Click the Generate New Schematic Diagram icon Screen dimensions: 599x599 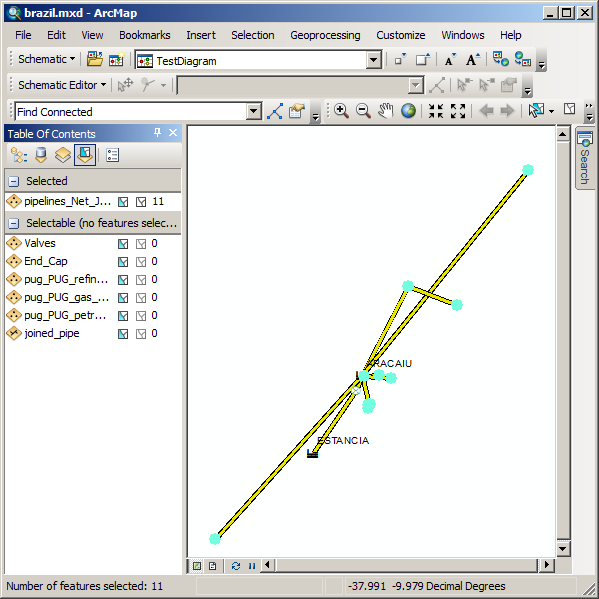point(117,60)
